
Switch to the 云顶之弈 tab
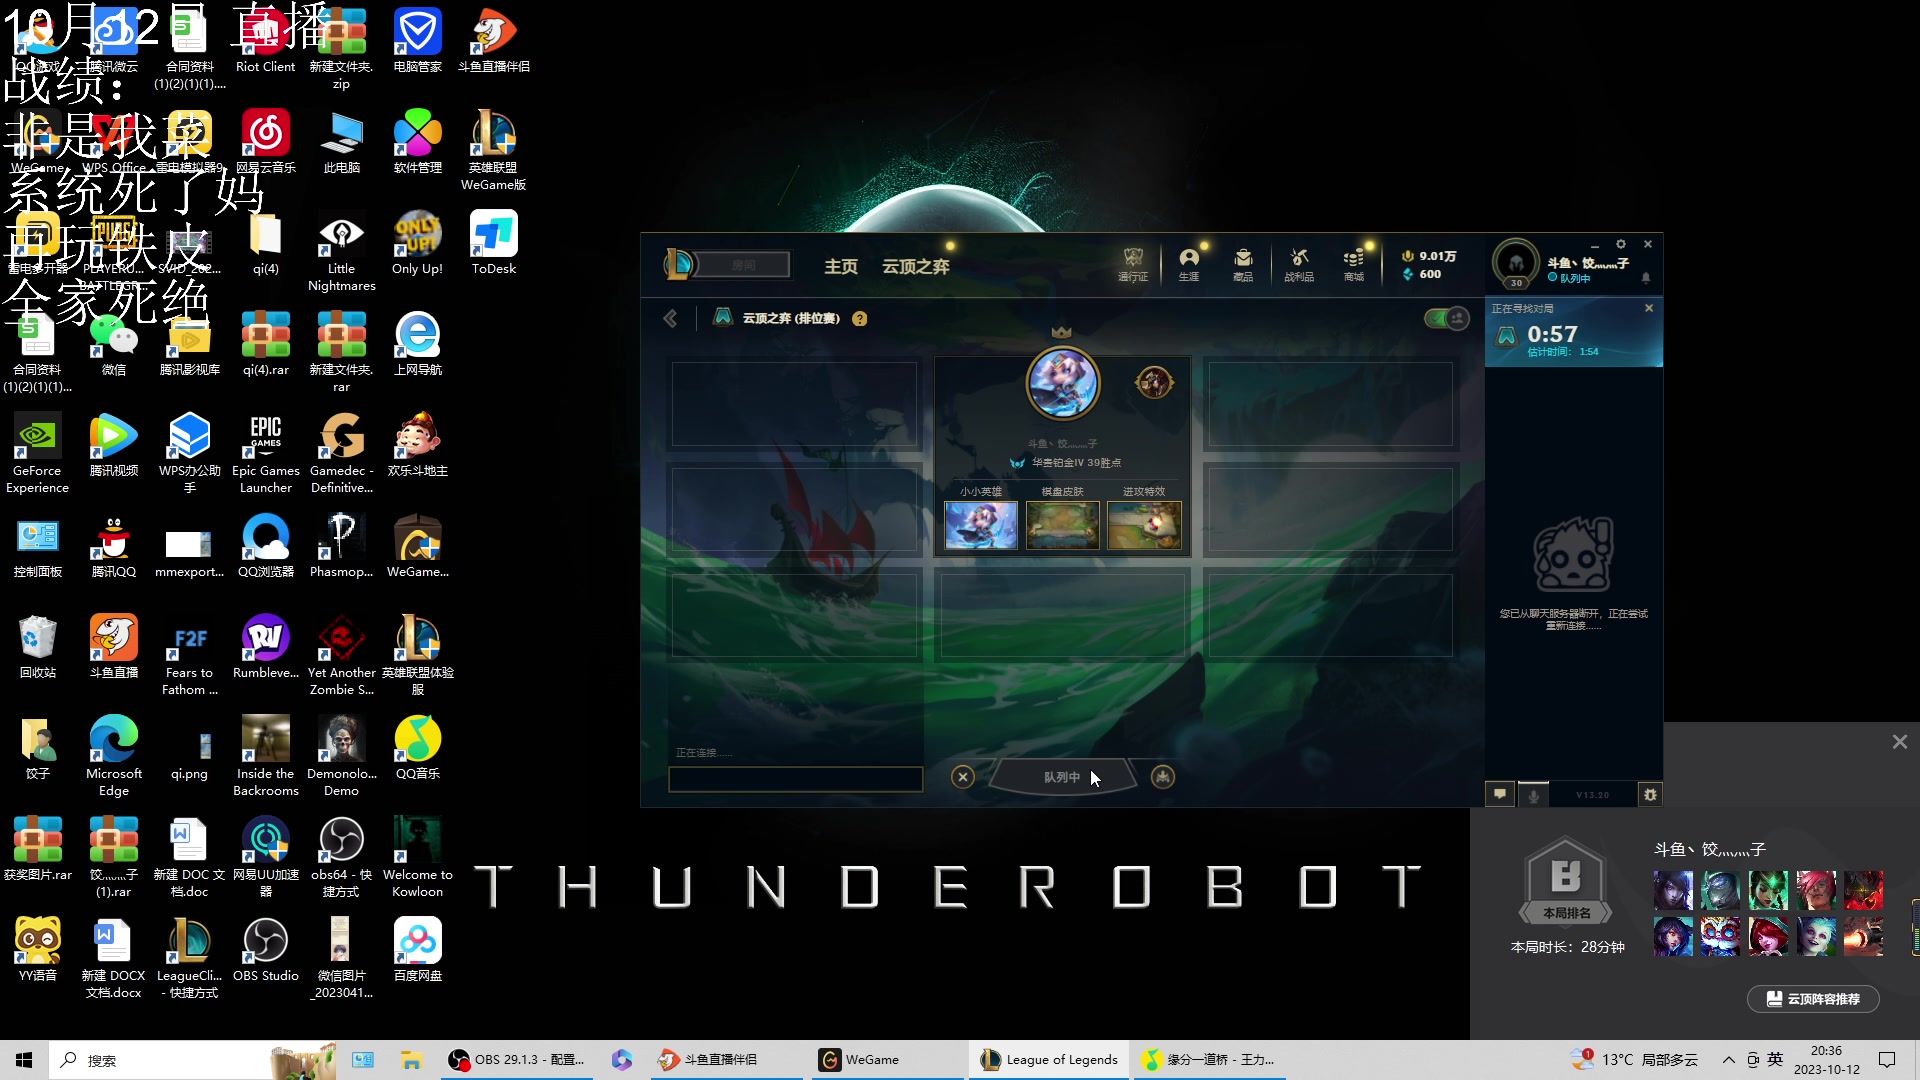pos(916,266)
